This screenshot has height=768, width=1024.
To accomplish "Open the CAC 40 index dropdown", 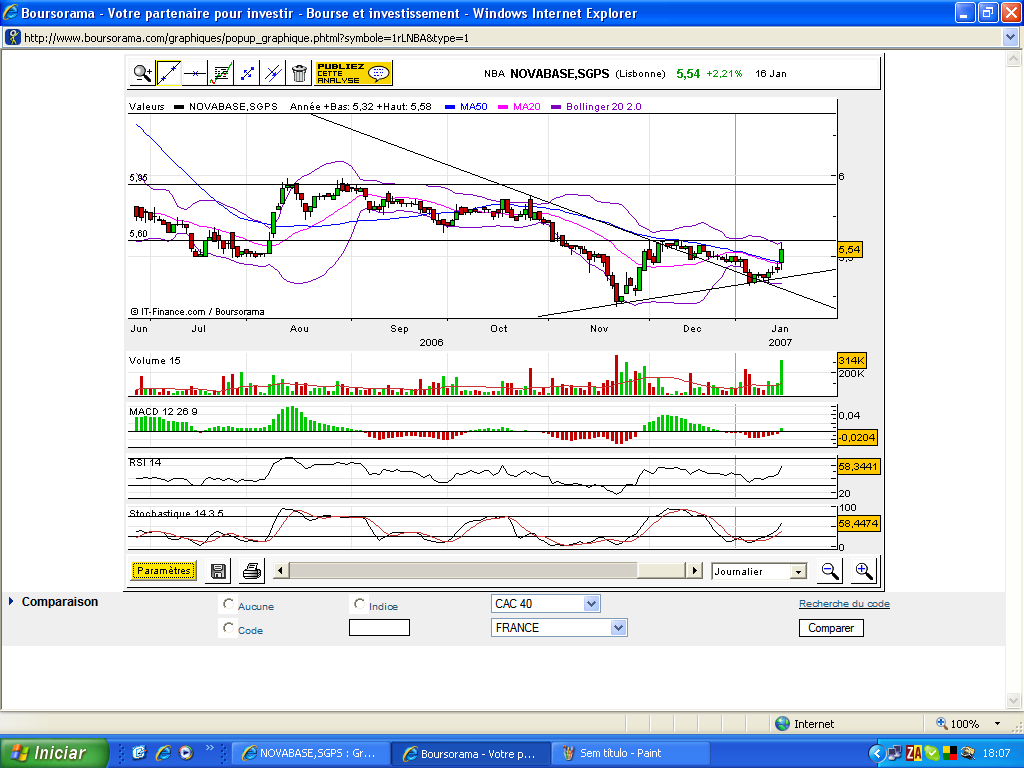I will (545, 603).
